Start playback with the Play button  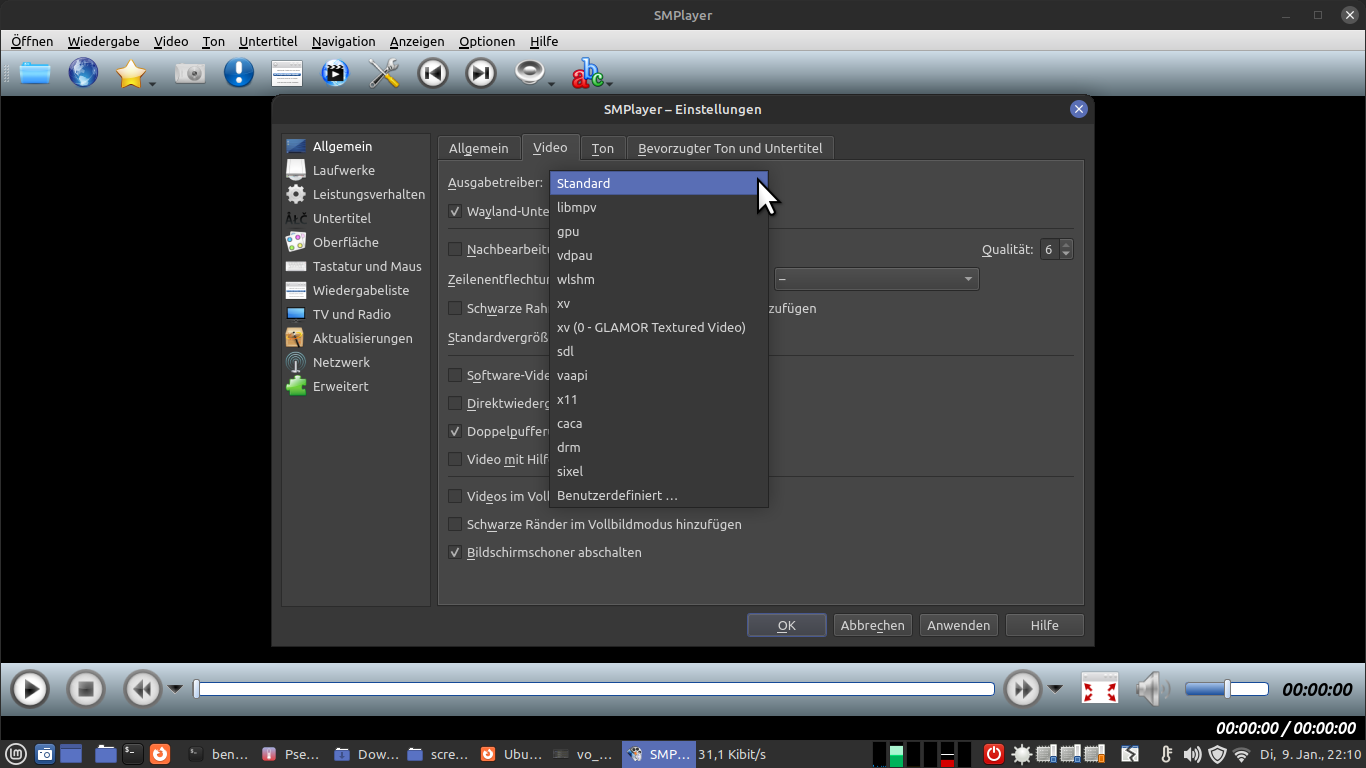[x=30, y=689]
